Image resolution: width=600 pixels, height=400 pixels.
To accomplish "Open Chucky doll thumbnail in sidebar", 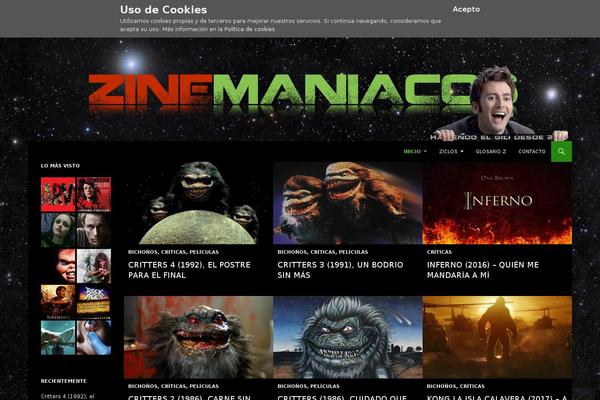I will (x=58, y=266).
